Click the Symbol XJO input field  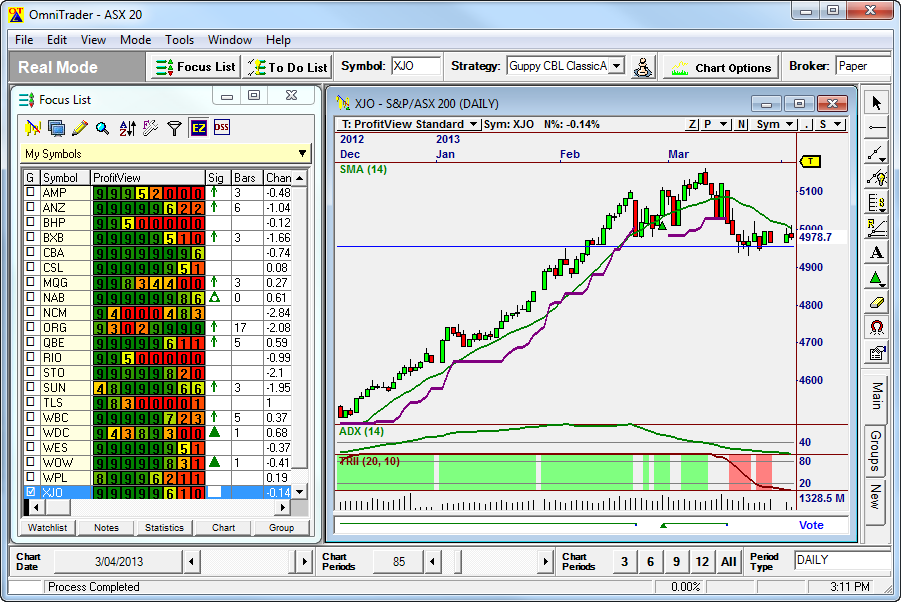(416, 66)
